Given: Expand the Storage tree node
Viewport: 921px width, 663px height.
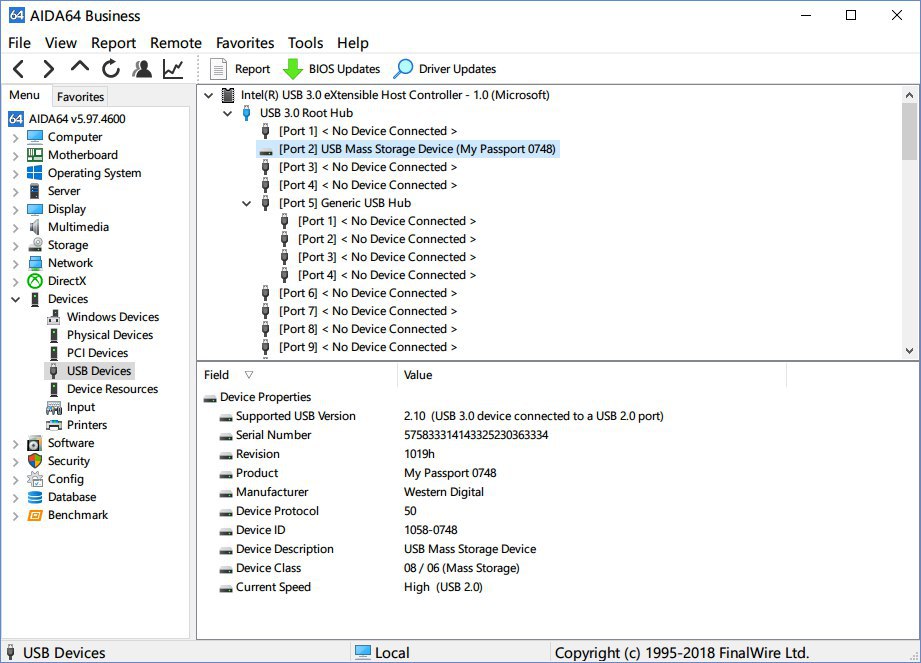Looking at the screenshot, I should tap(16, 245).
